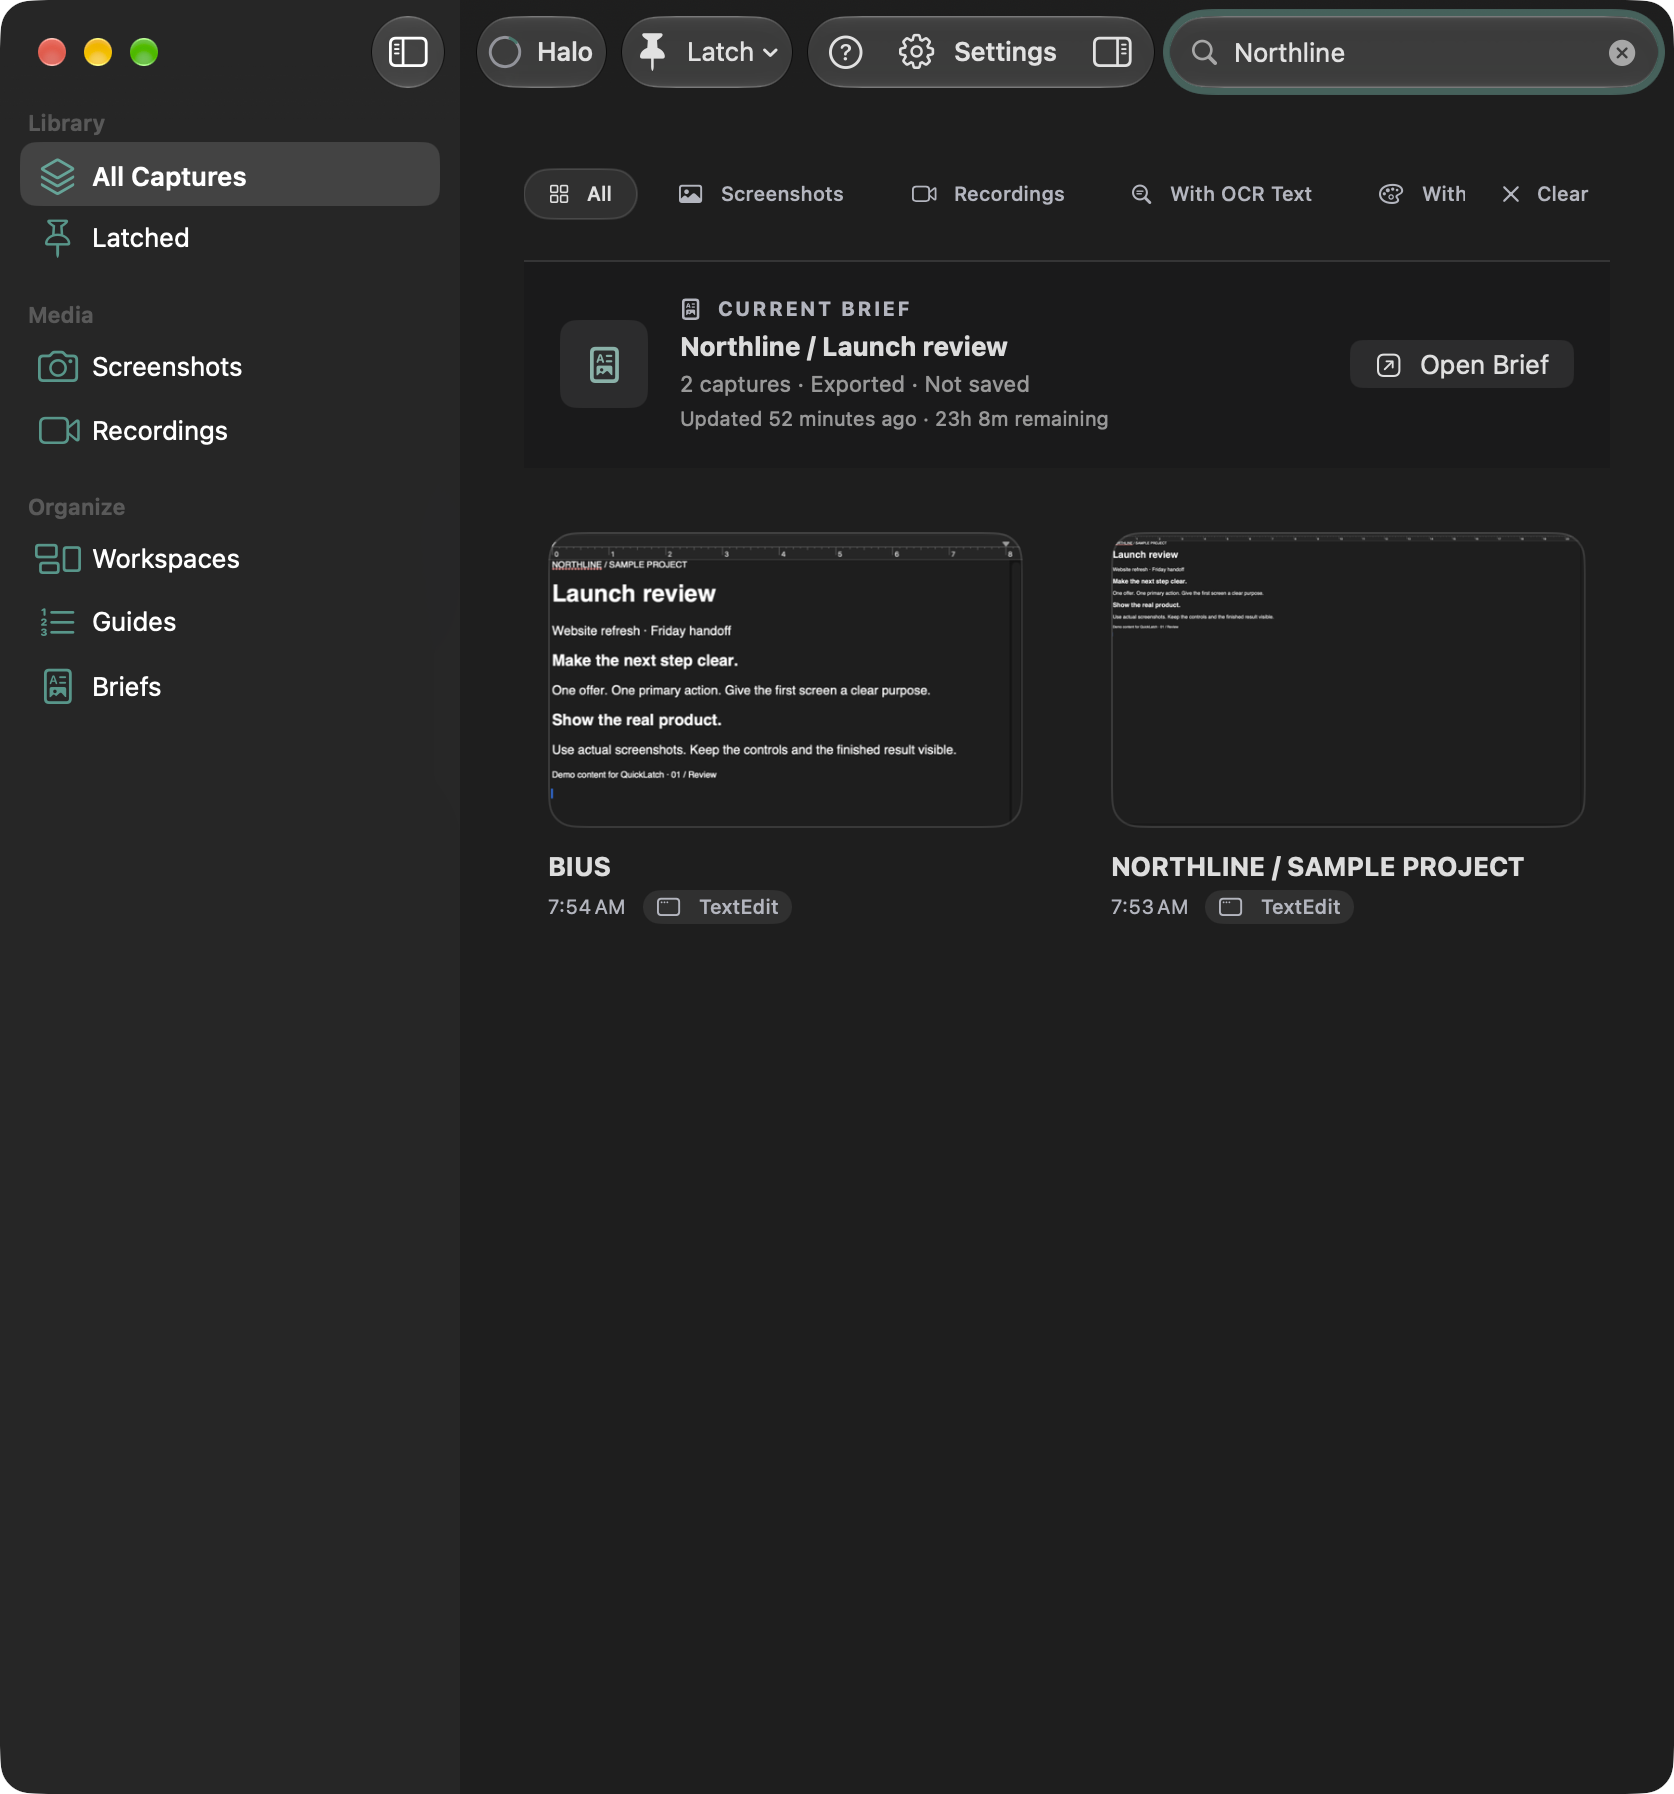Click the Northline / Launch review title
Image resolution: width=1674 pixels, height=1794 pixels.
pyautogui.click(x=844, y=347)
